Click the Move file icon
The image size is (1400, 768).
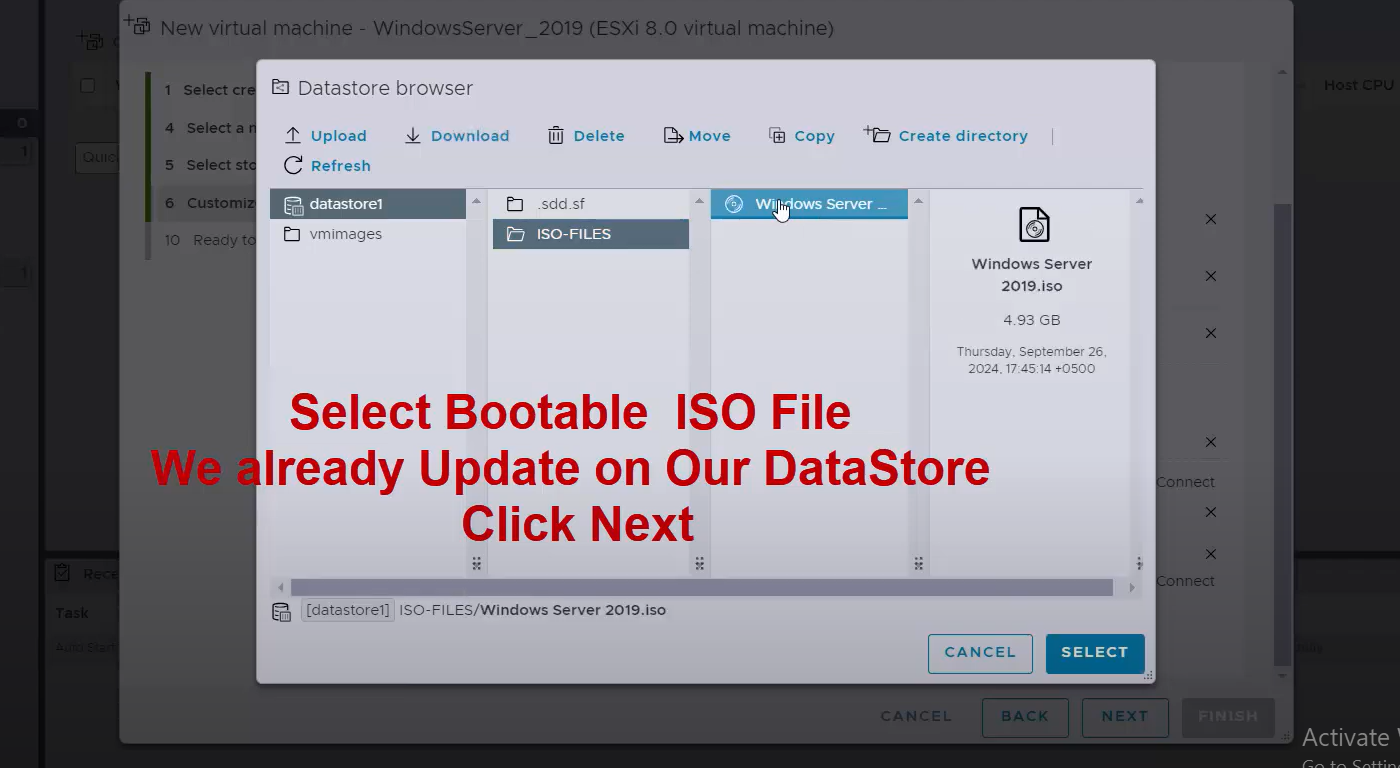673,136
